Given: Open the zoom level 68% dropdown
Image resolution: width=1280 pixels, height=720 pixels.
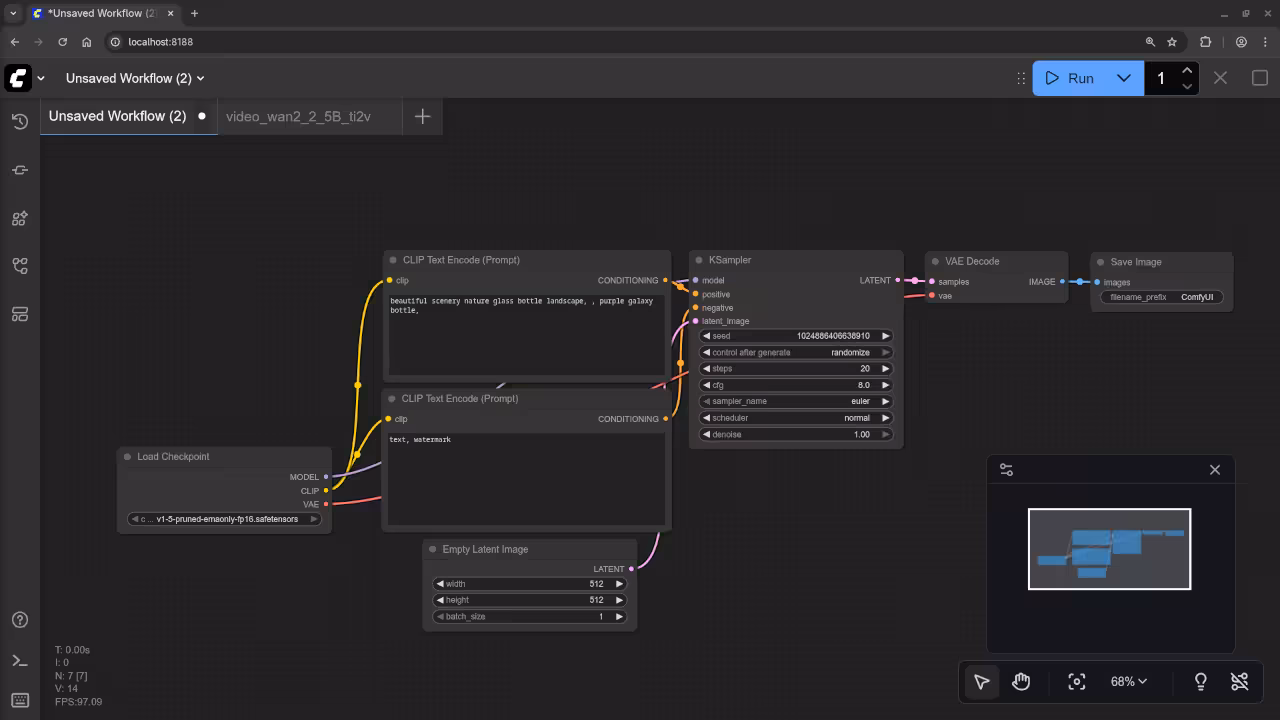Looking at the screenshot, I should coord(1128,681).
